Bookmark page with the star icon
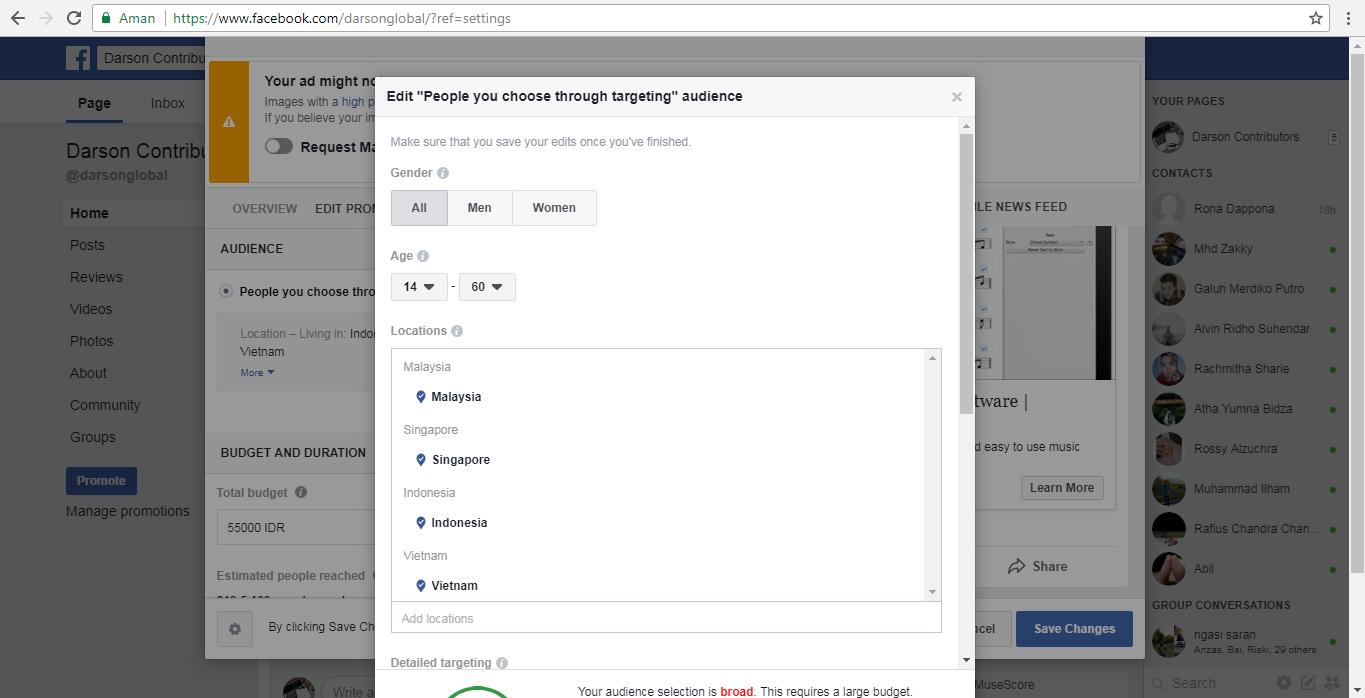Screen dimensions: 1365x698 (x=1316, y=18)
